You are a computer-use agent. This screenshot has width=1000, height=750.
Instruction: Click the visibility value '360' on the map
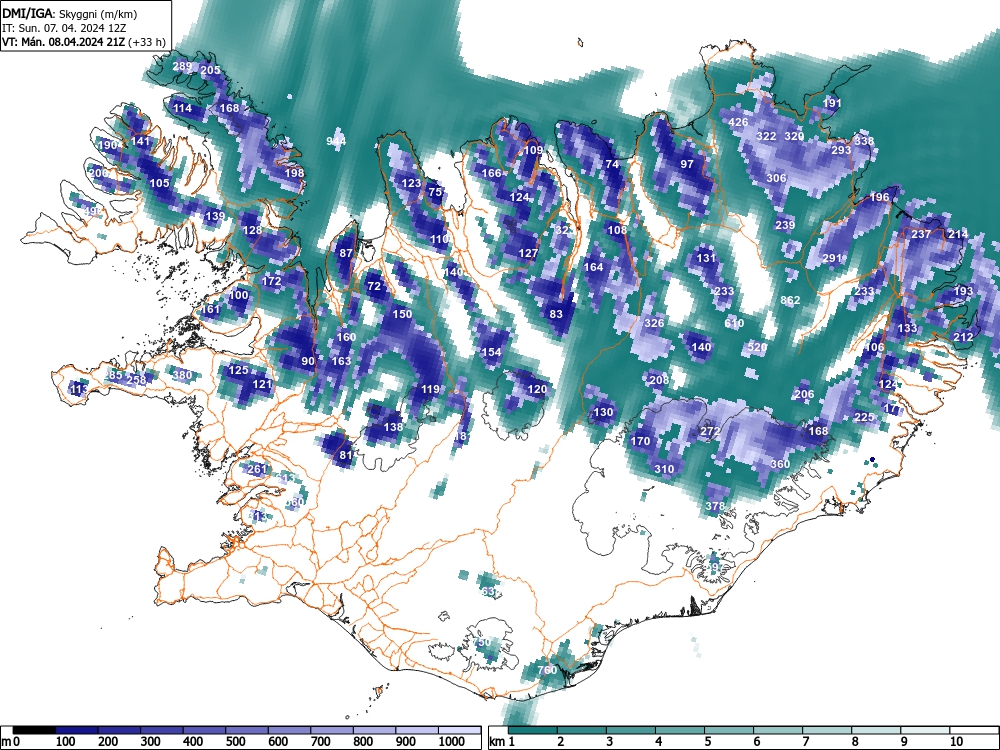pyautogui.click(x=781, y=464)
